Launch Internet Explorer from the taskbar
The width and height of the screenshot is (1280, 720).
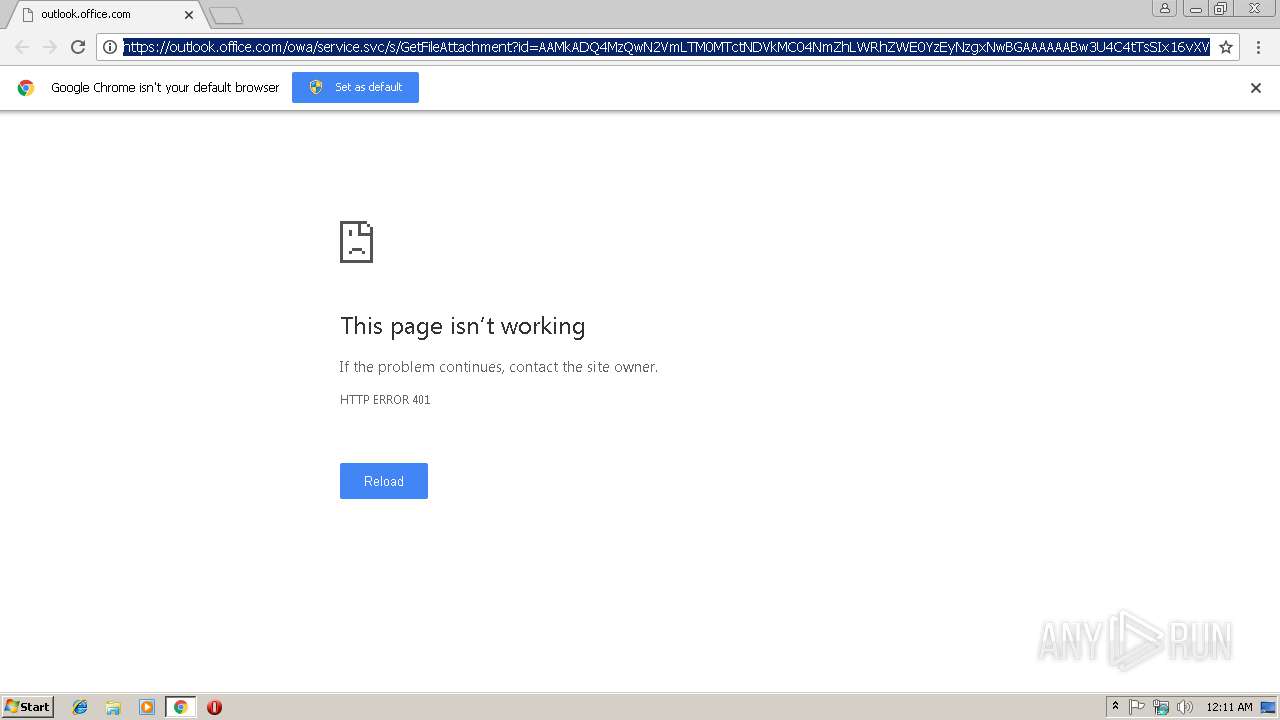(x=80, y=707)
